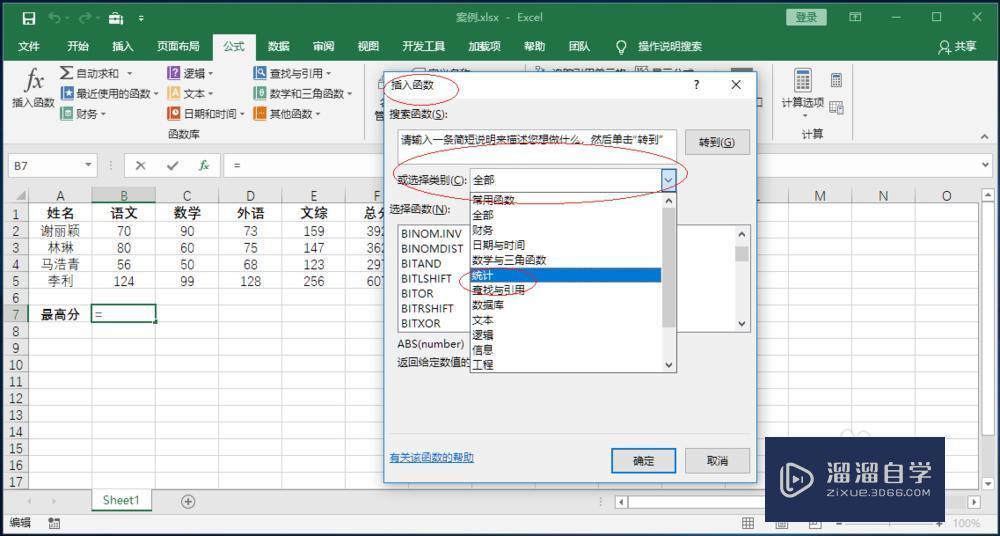Viewport: 1000px width, 536px height.
Task: Click the Sign in (登录) button
Action: 806,17
